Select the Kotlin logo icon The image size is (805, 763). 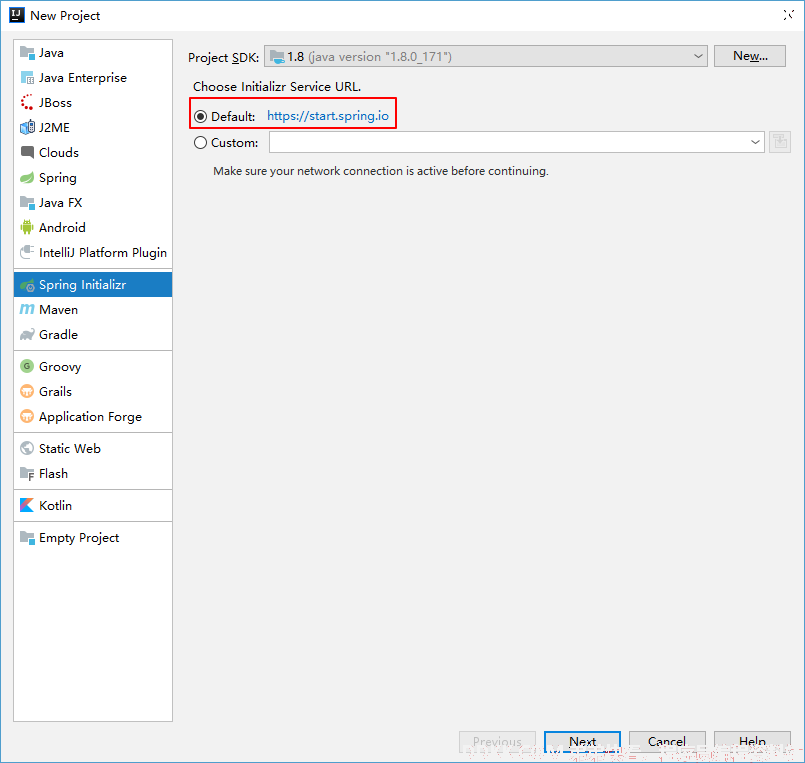[27, 506]
